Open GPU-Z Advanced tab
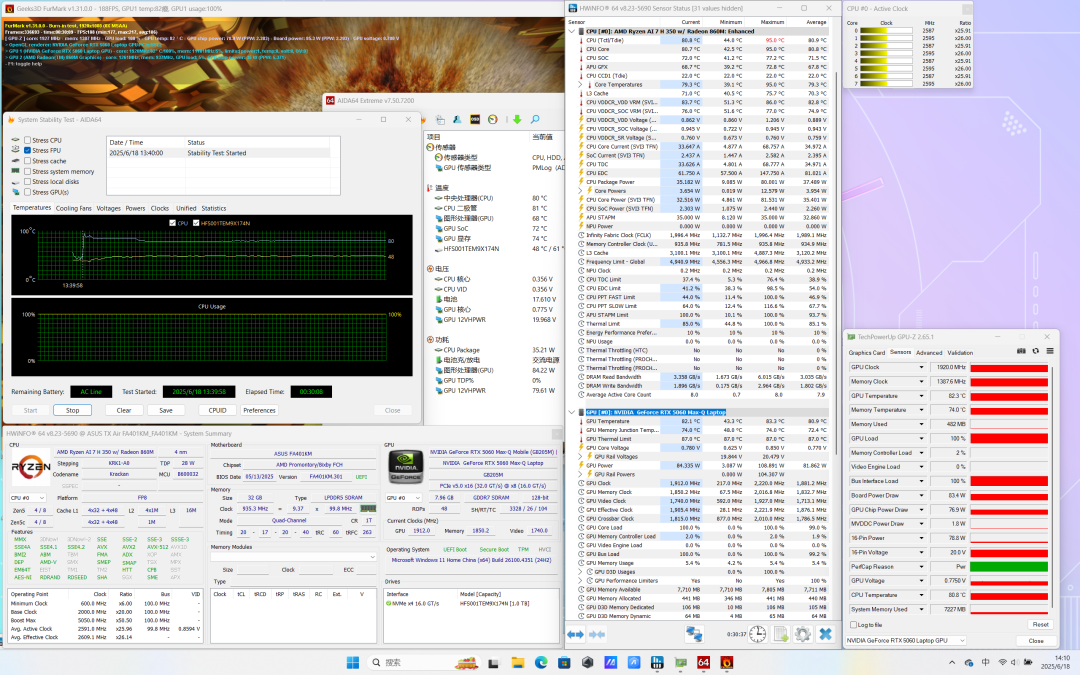The height and width of the screenshot is (675, 1080). pyautogui.click(x=928, y=353)
